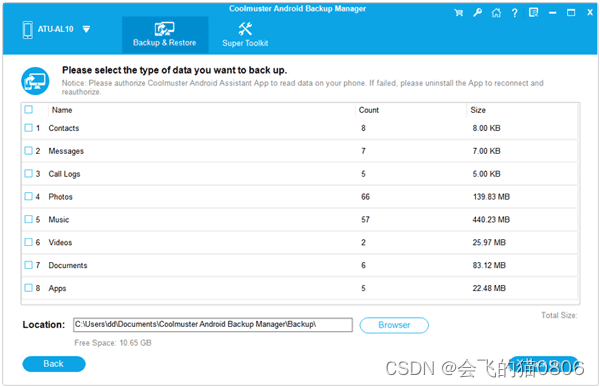Click the Photos count 66
Image resolution: width=600 pixels, height=387 pixels.
pyautogui.click(x=365, y=197)
